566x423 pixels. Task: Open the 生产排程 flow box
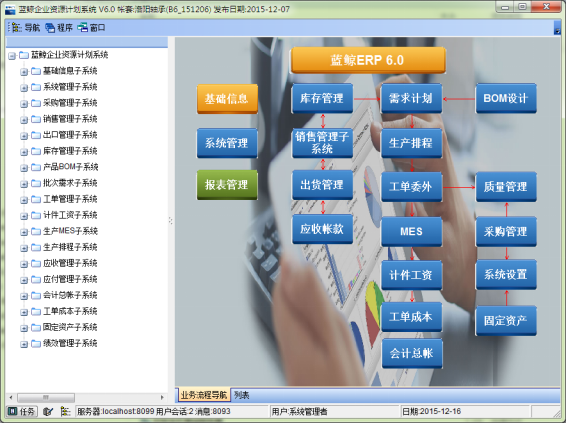[x=411, y=143]
